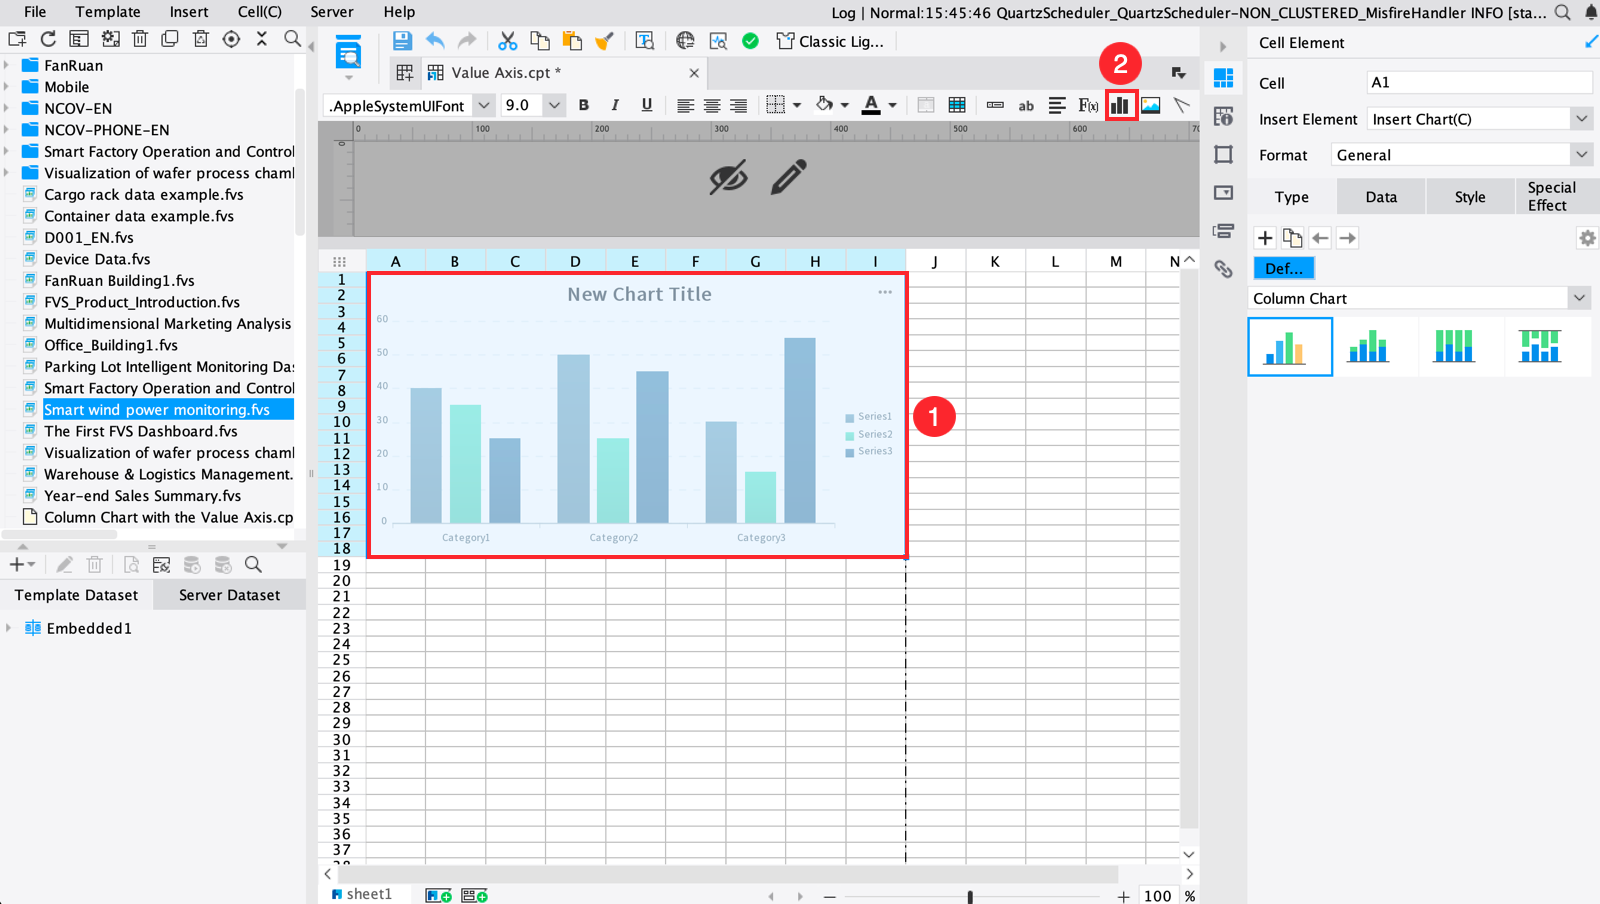
Task: Select the stacked column chart thumbnail
Action: (x=1368, y=347)
